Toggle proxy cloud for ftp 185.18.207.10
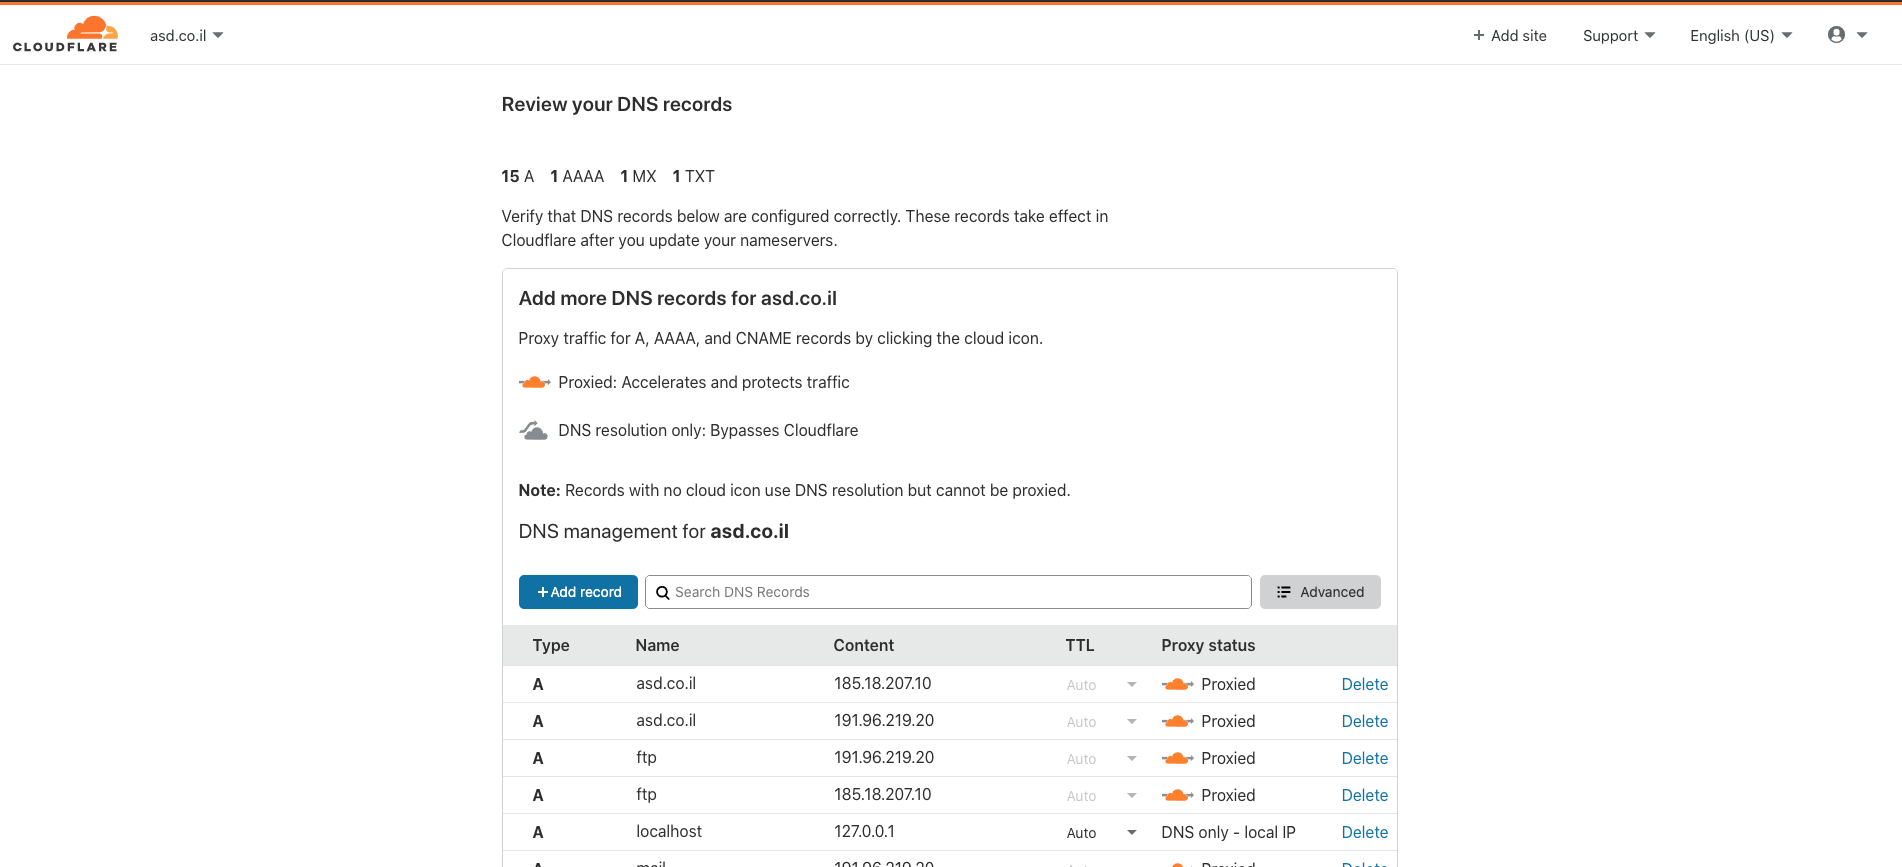1902x867 pixels. tap(1177, 795)
